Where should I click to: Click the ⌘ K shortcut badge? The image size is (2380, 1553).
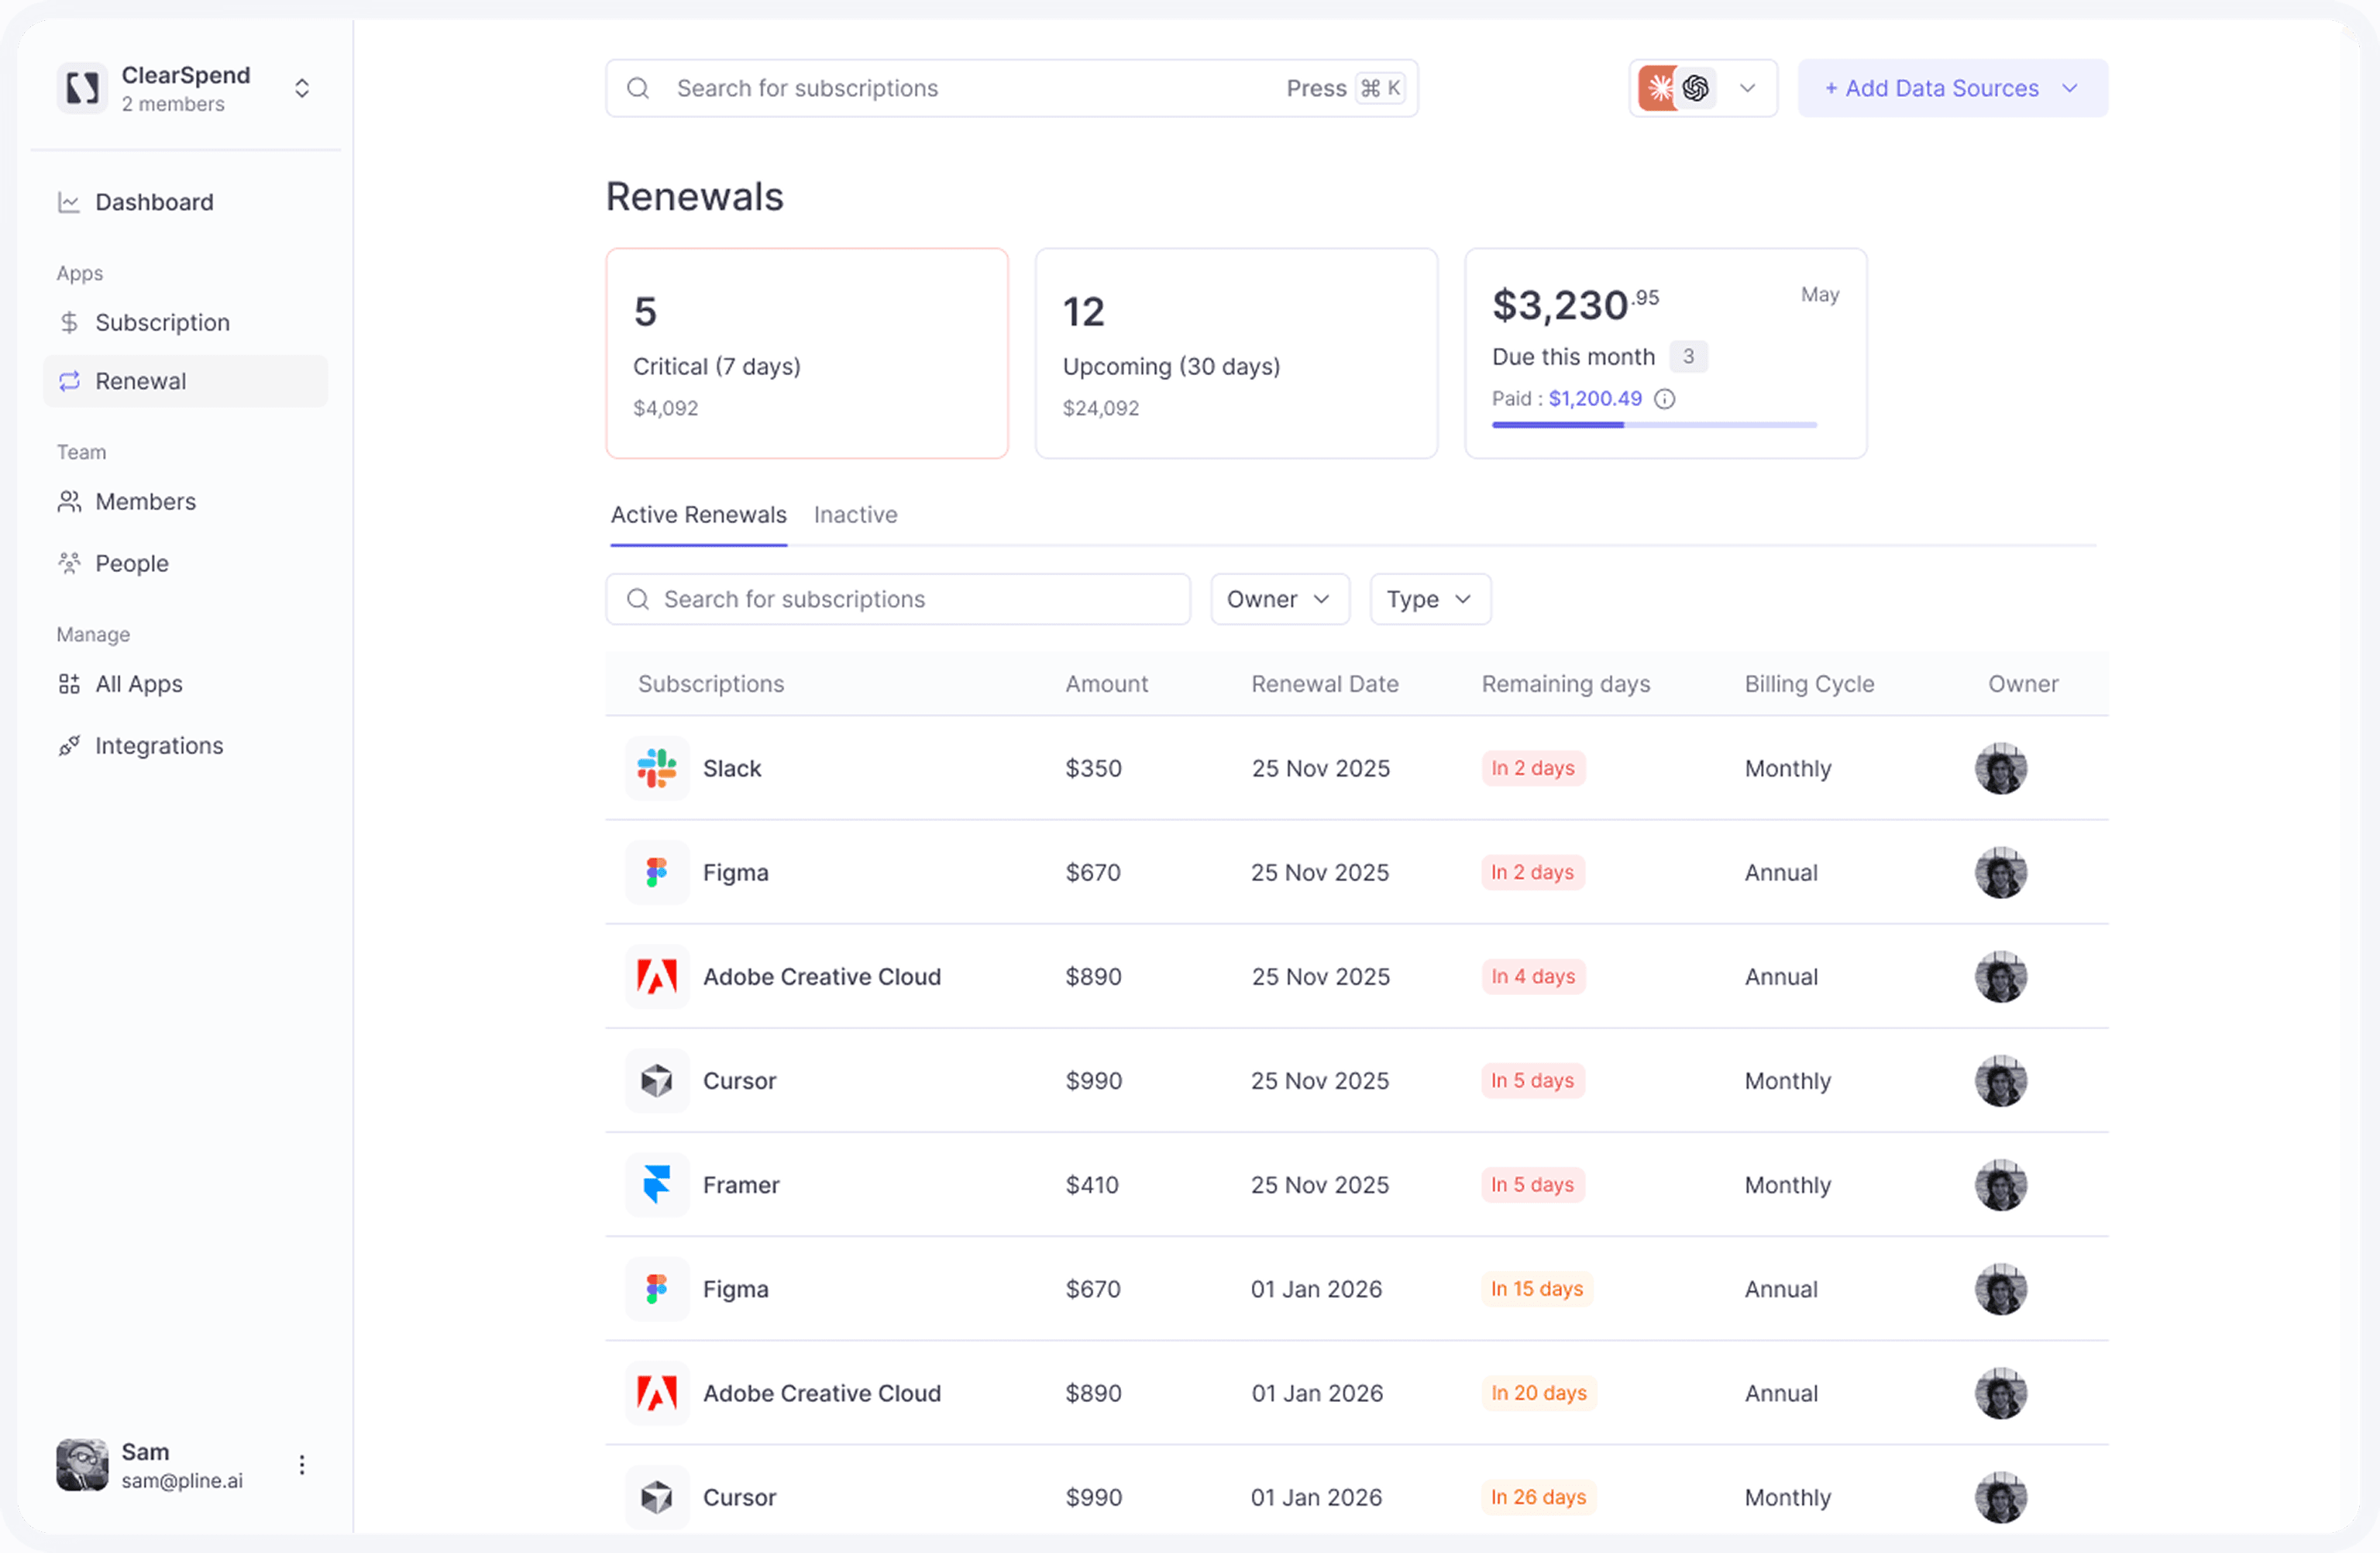tap(1381, 88)
